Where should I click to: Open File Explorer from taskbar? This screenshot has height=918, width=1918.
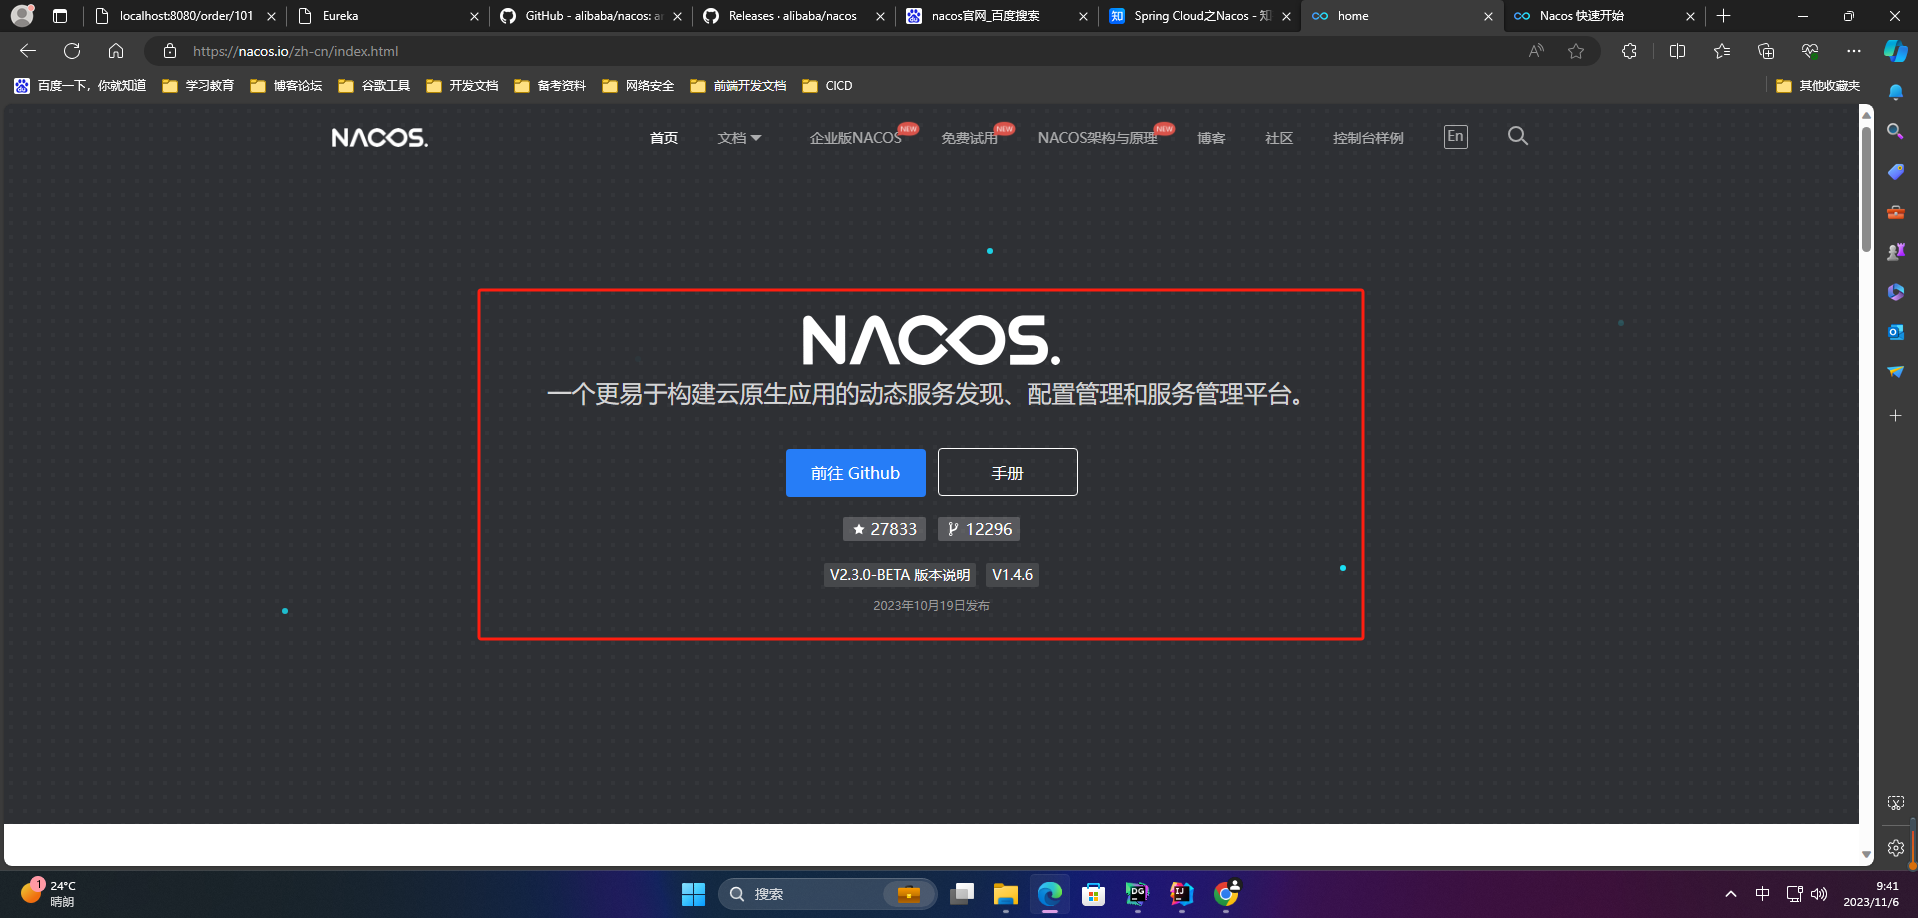point(1005,894)
